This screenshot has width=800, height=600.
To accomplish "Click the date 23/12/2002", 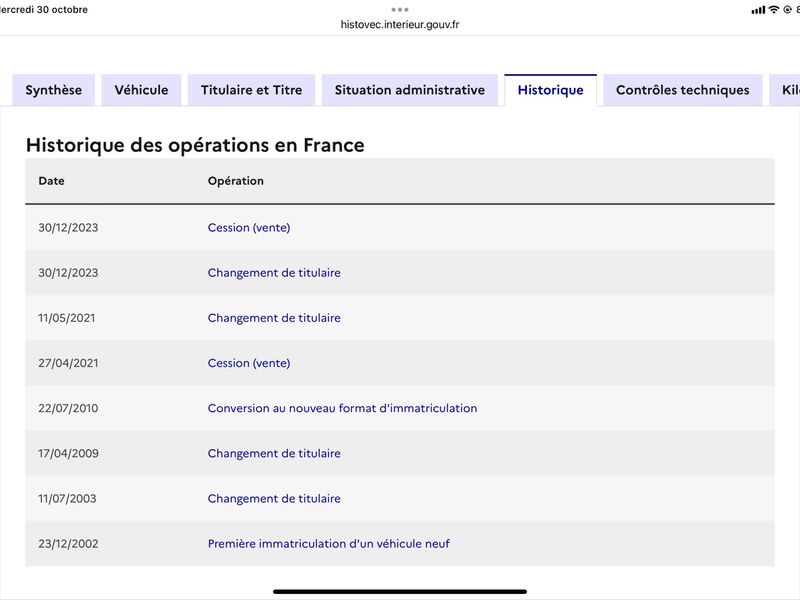I will (x=68, y=544).
